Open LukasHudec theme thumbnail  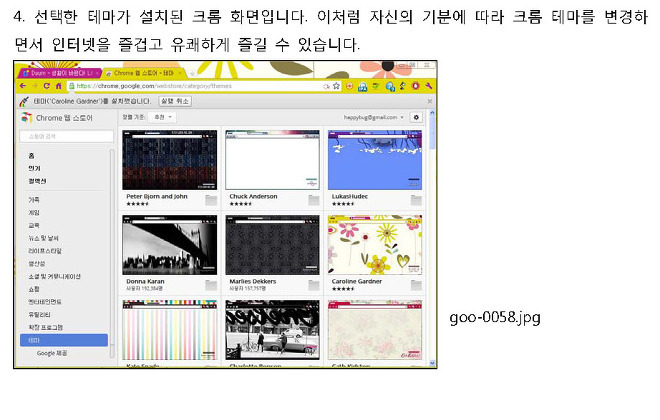click(375, 160)
